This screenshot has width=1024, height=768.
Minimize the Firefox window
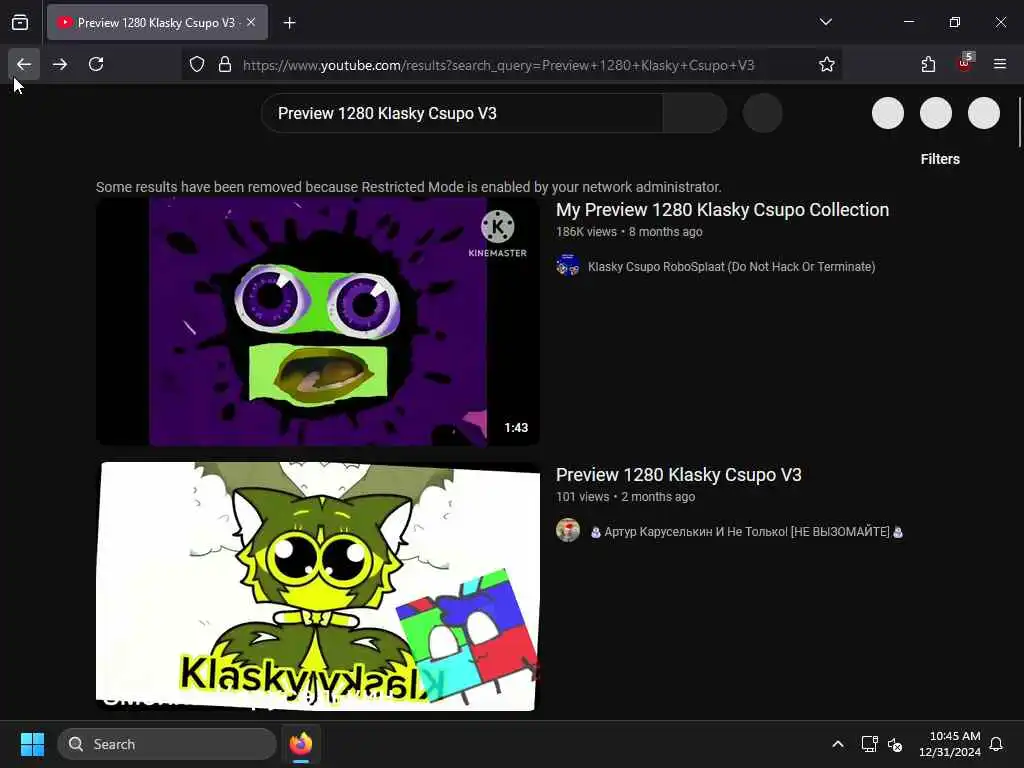(x=909, y=22)
